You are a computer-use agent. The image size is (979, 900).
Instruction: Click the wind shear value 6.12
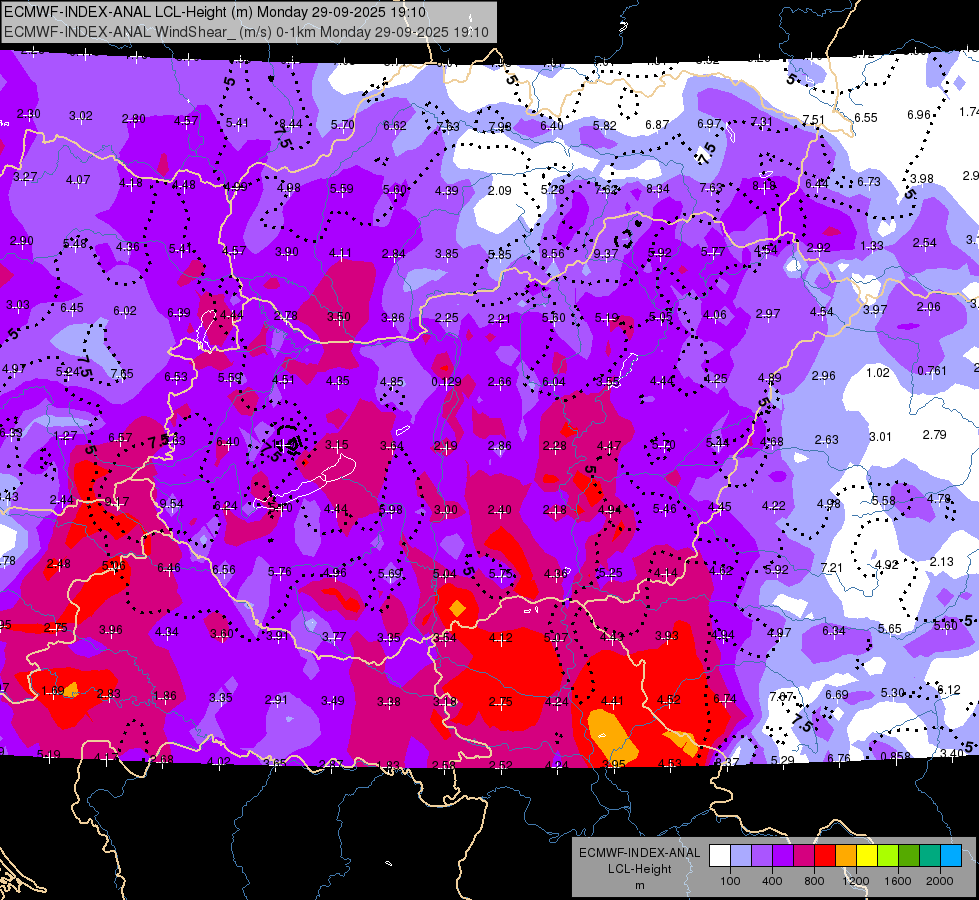point(948,690)
